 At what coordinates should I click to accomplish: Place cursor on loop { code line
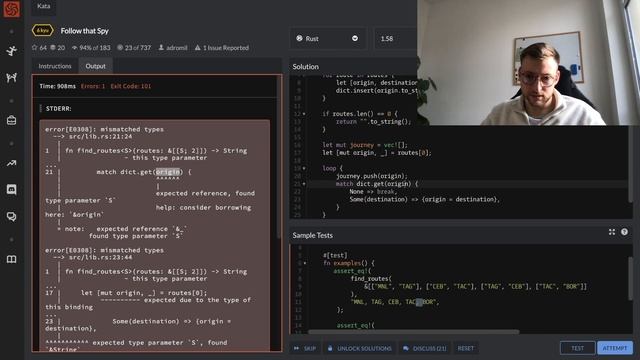click(333, 168)
